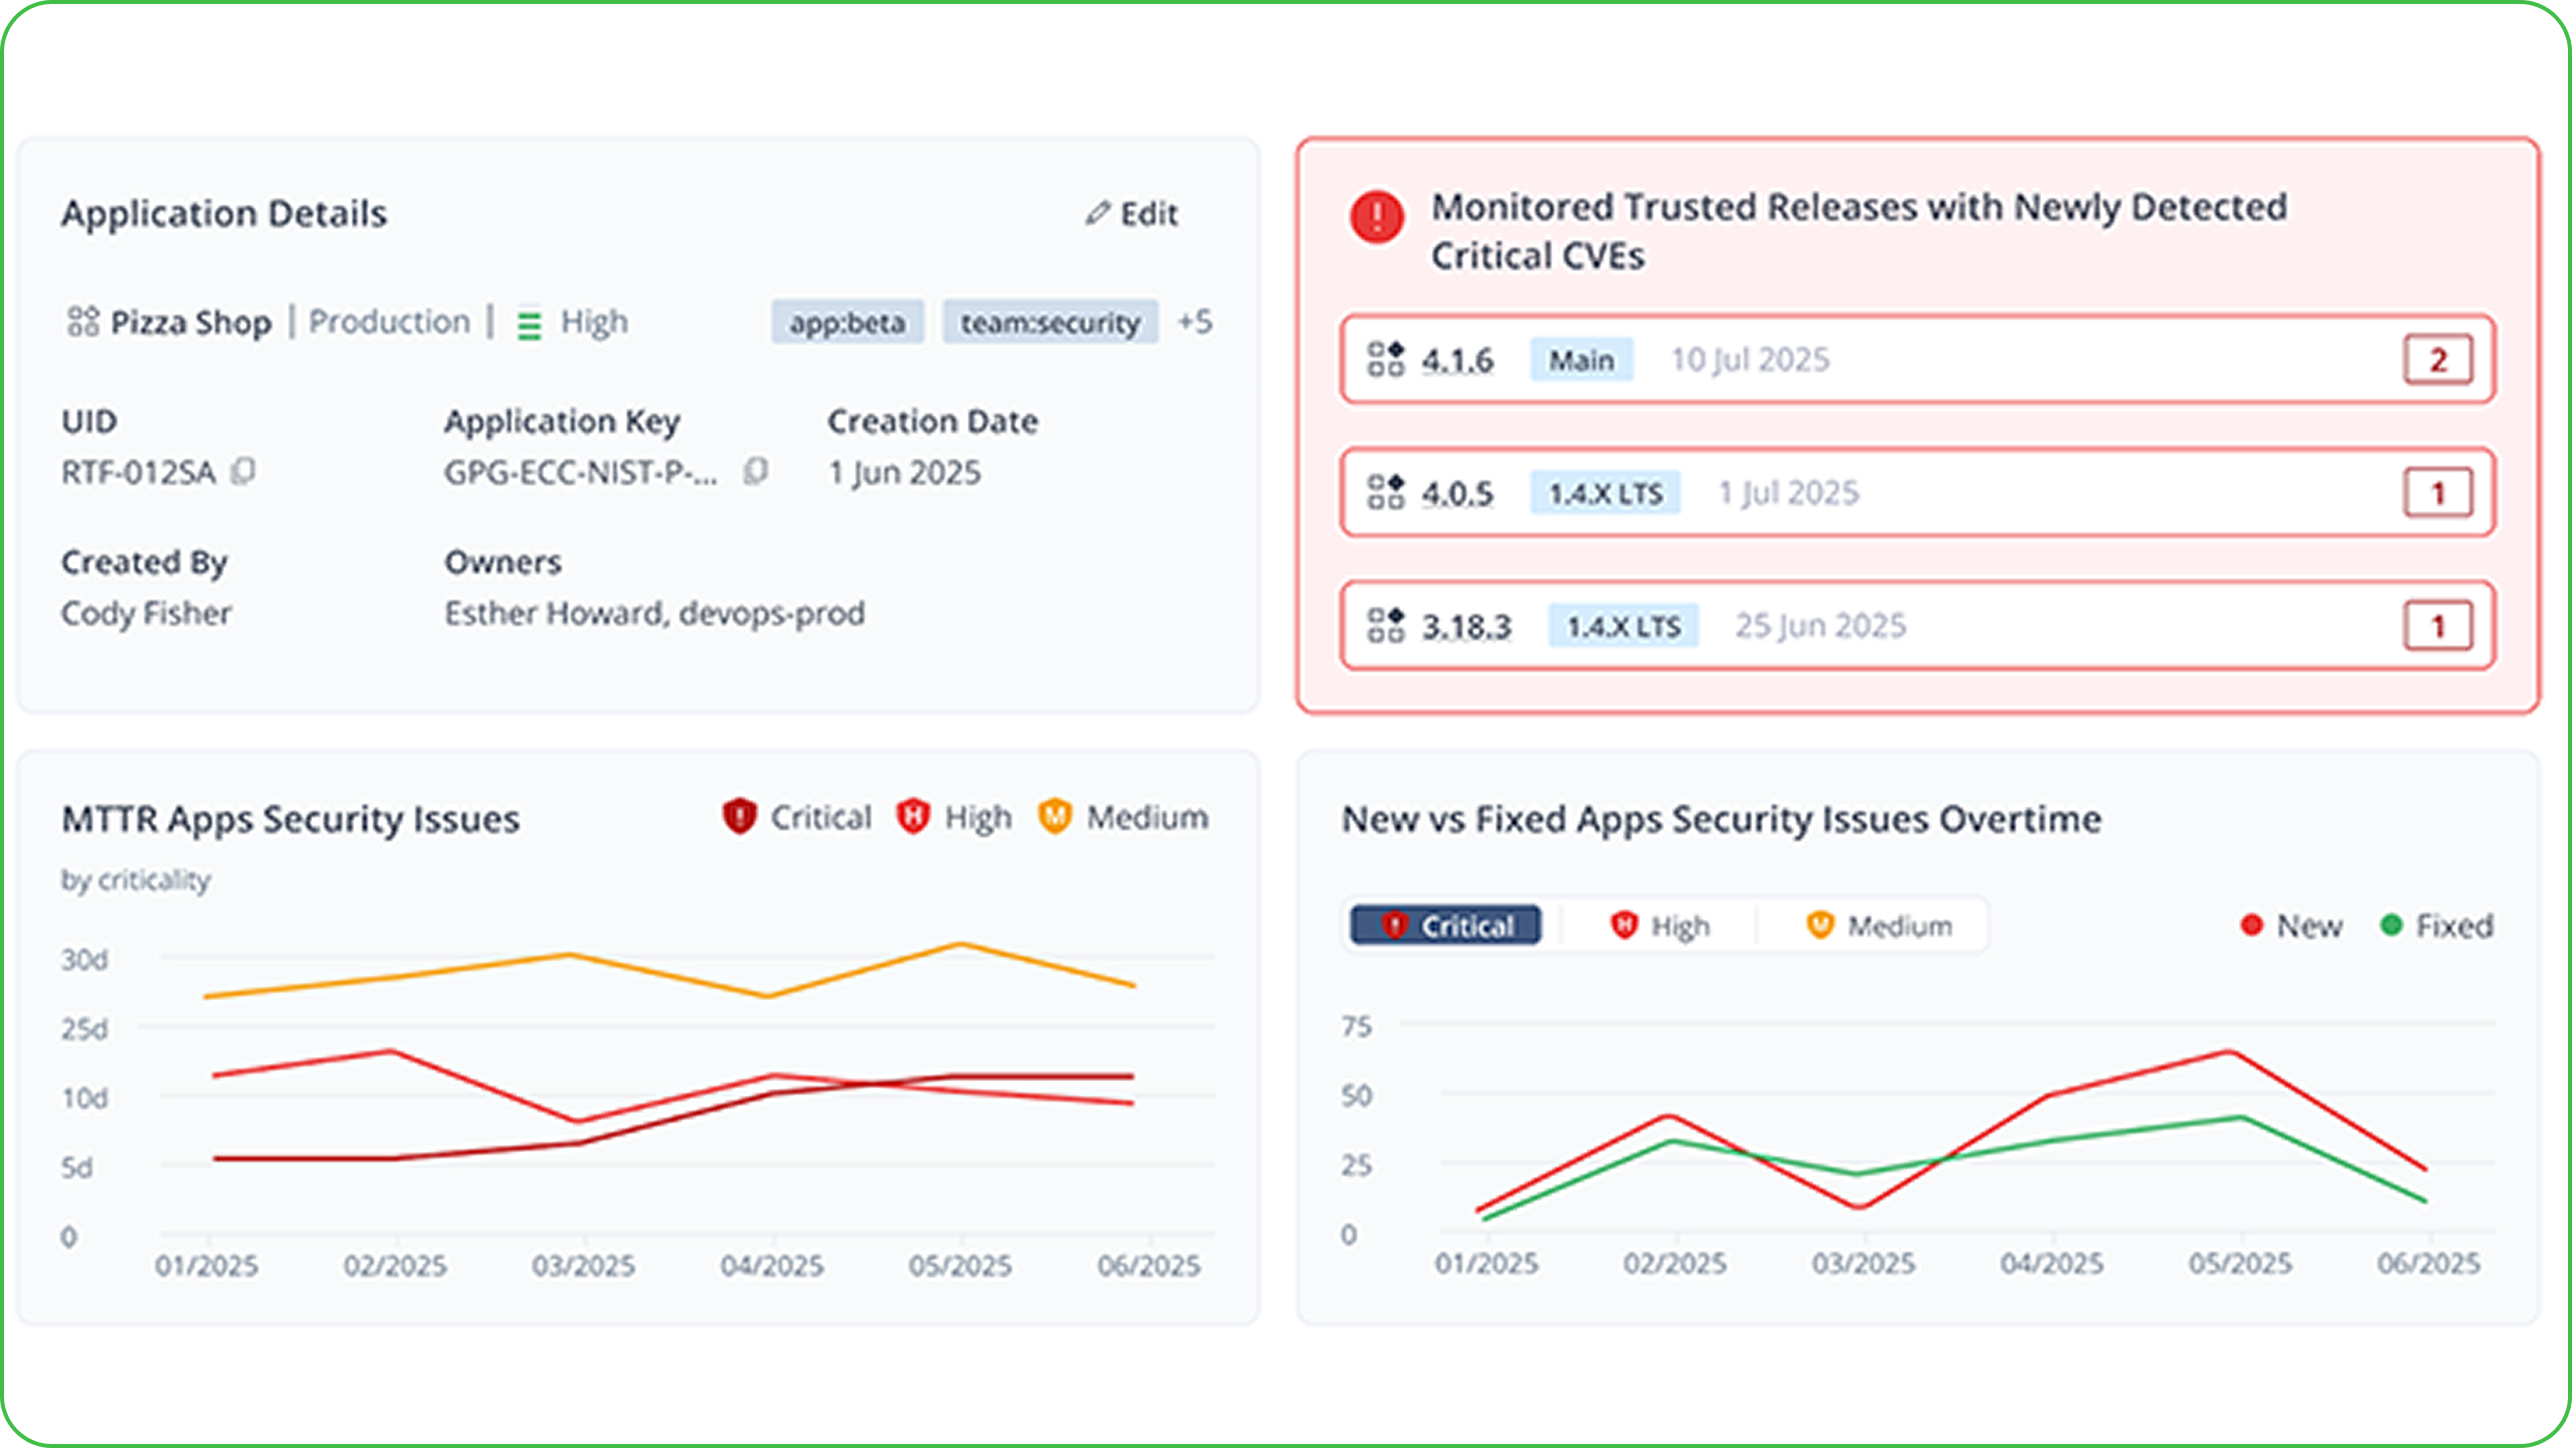Image resolution: width=2572 pixels, height=1448 pixels.
Task: Select the Critical severity tab
Action: pos(1446,925)
